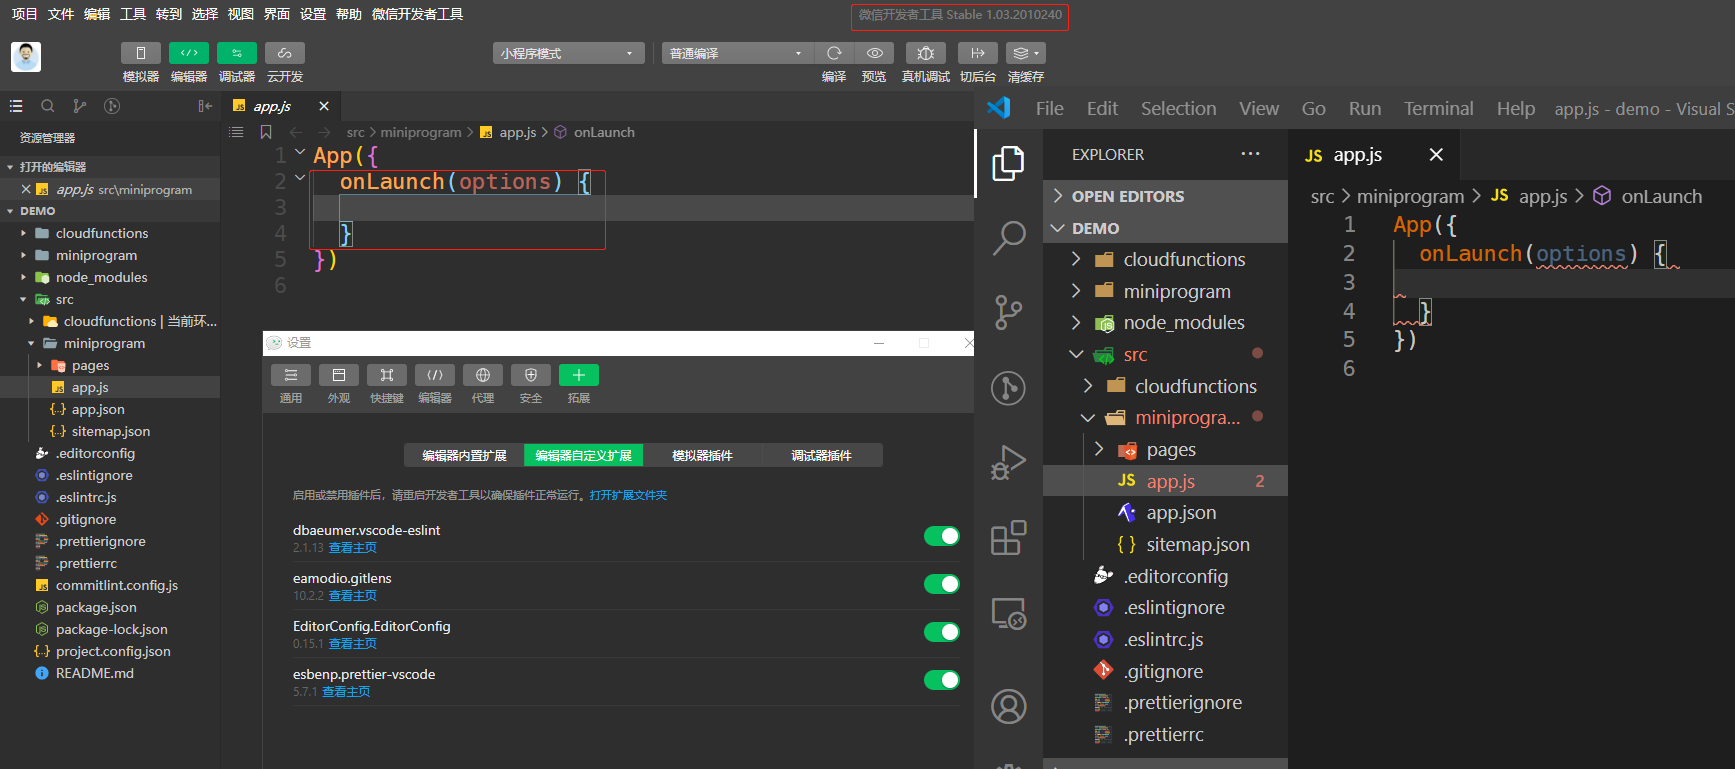Open Source Control in VS Code activity bar
This screenshot has height=769, width=1735.
pyautogui.click(x=1008, y=312)
